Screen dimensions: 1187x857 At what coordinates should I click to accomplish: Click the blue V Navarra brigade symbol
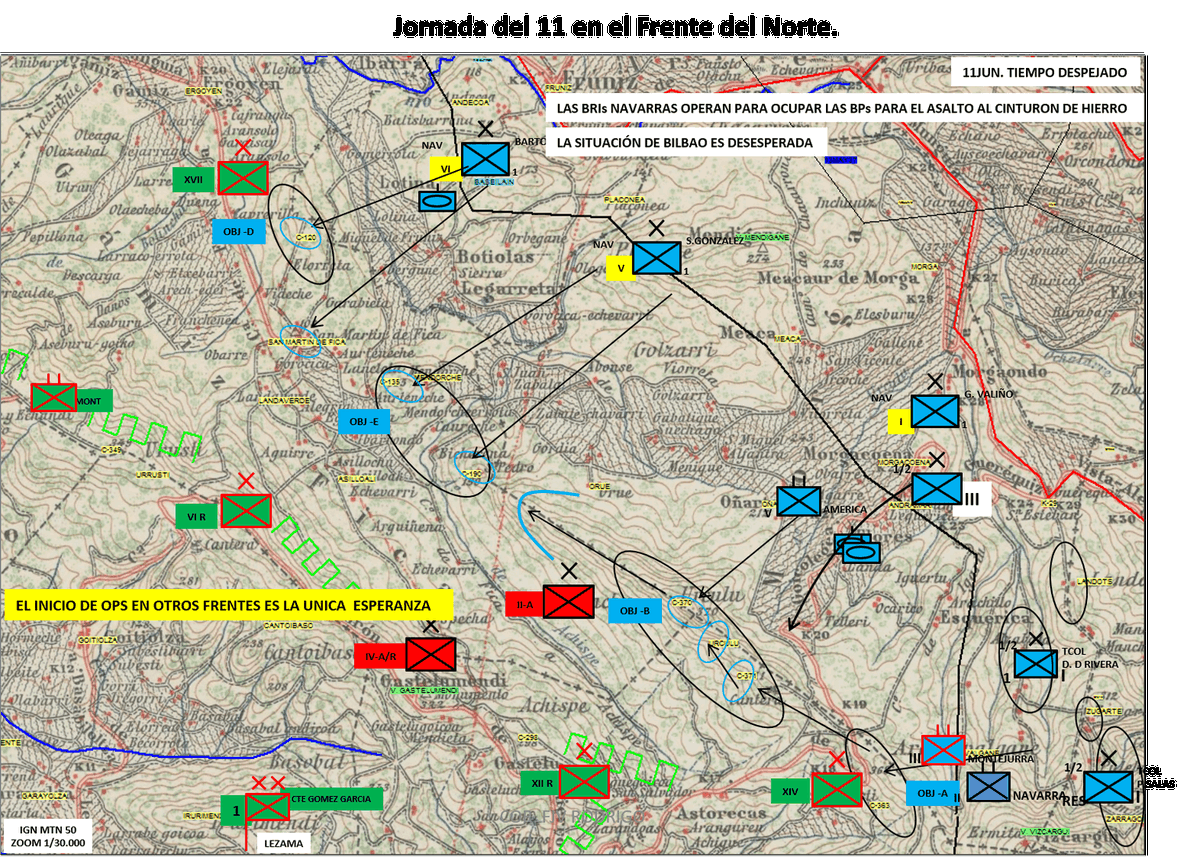(x=656, y=257)
